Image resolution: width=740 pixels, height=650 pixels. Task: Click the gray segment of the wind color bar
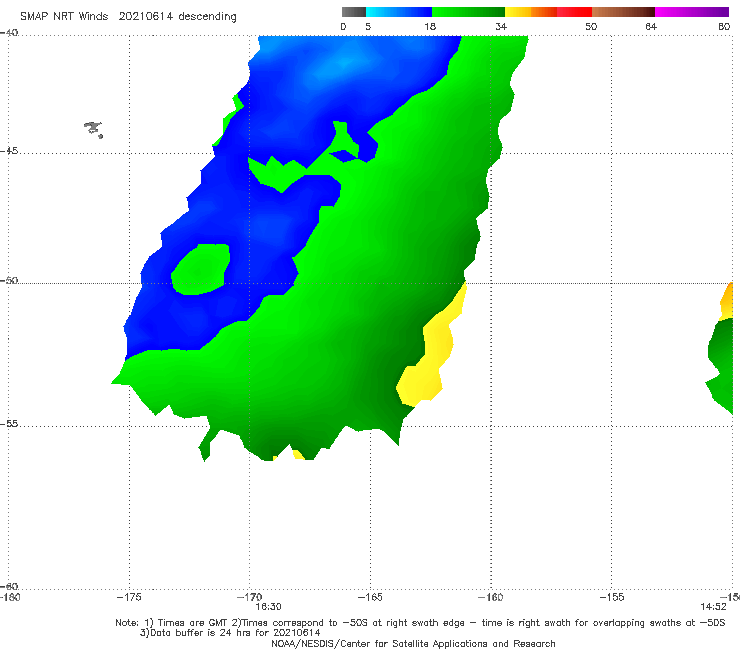click(353, 12)
